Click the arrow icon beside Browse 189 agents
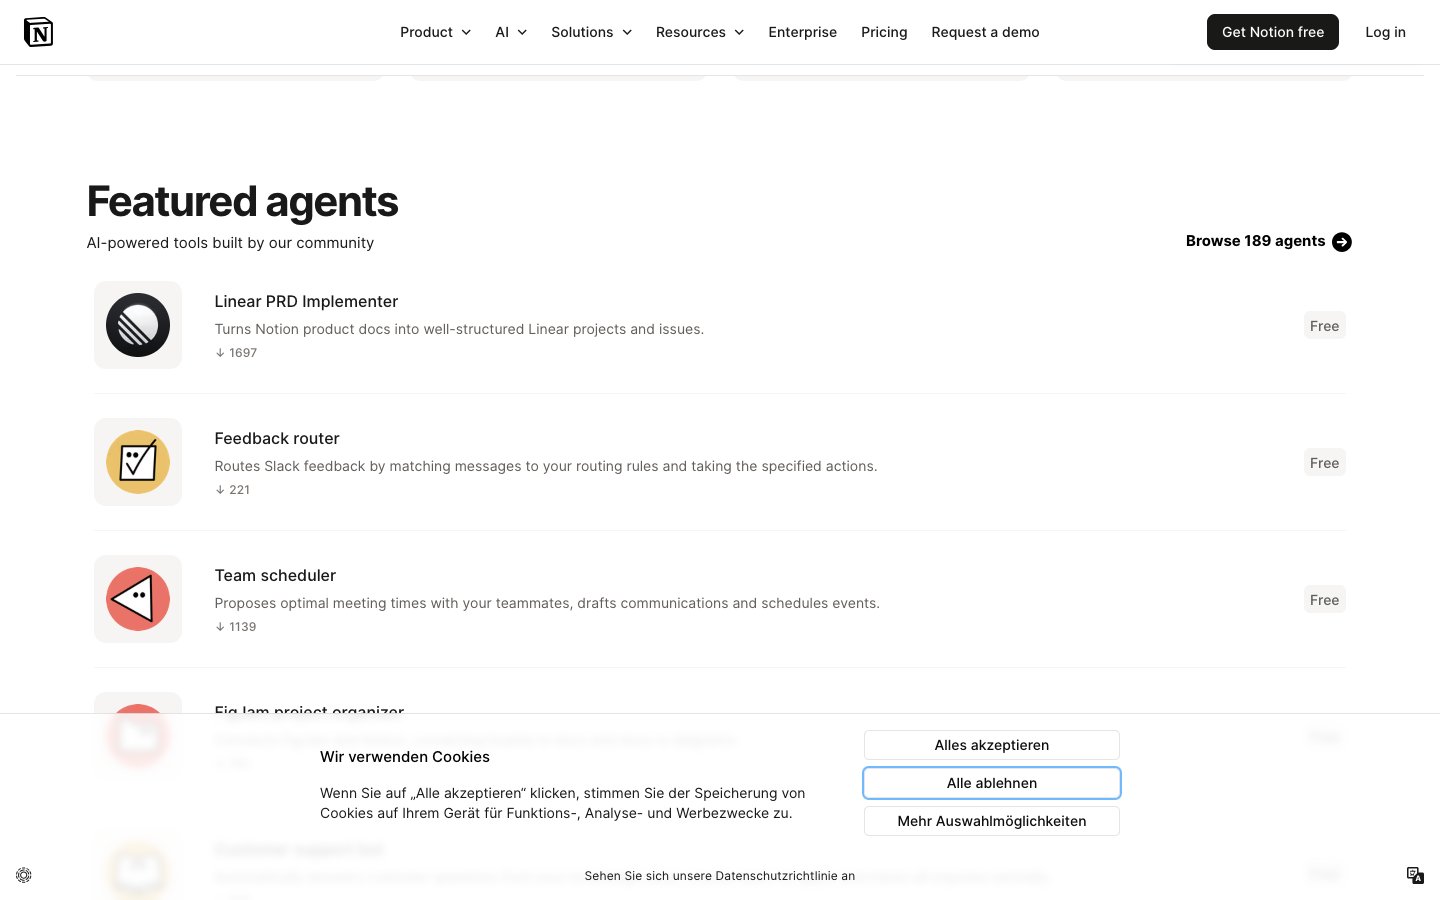The width and height of the screenshot is (1440, 900). coord(1342,242)
